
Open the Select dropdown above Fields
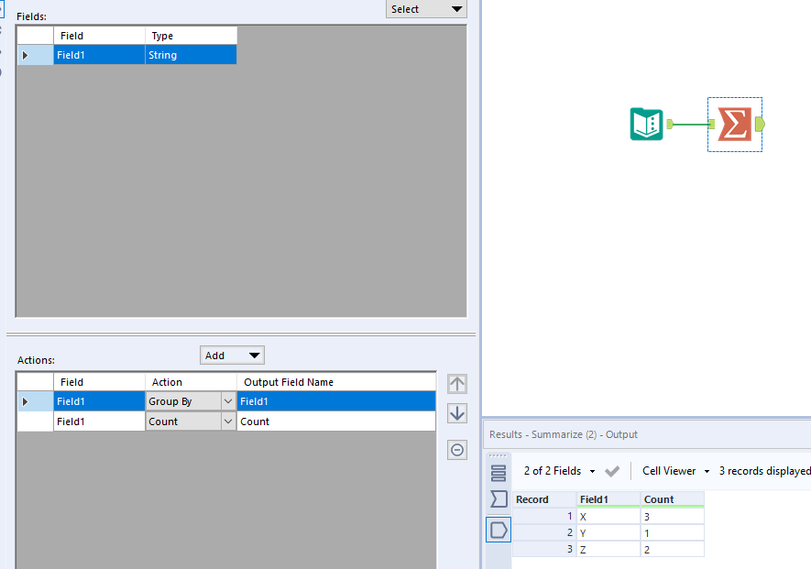(426, 9)
